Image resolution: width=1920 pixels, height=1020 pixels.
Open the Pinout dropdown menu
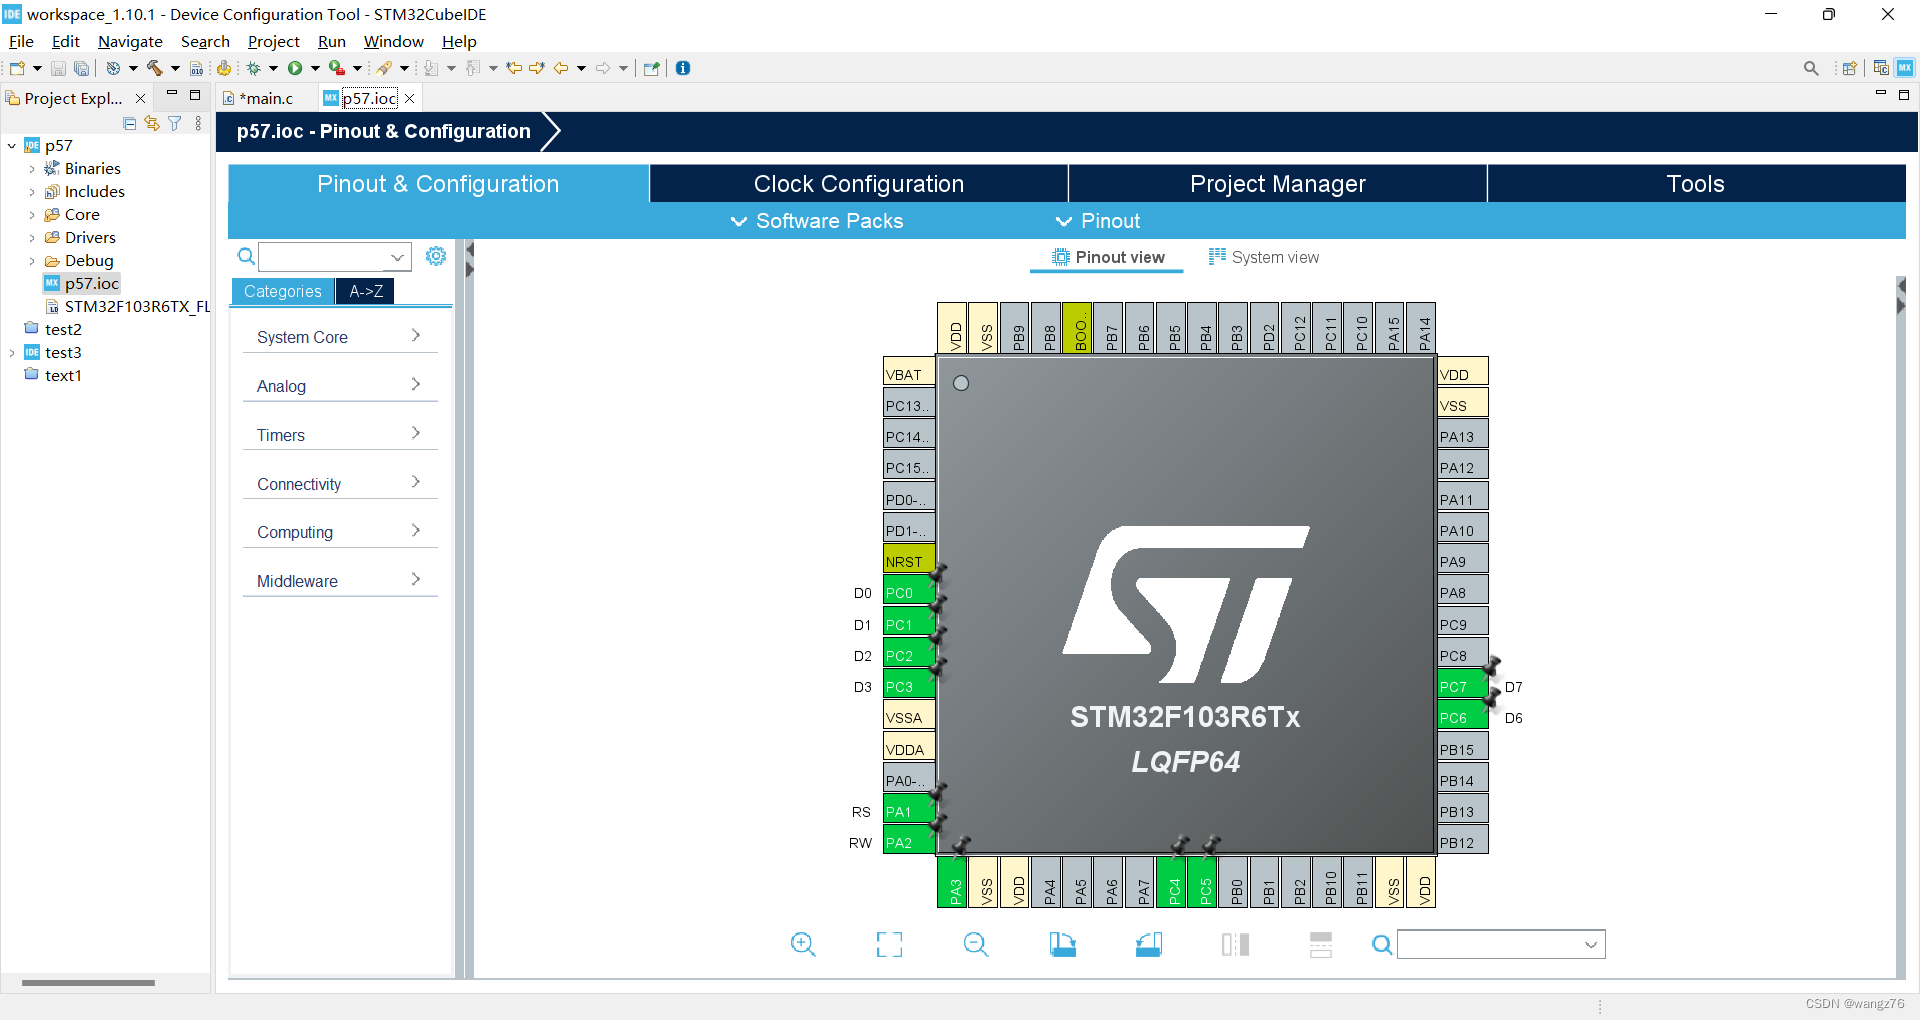[x=1098, y=221]
